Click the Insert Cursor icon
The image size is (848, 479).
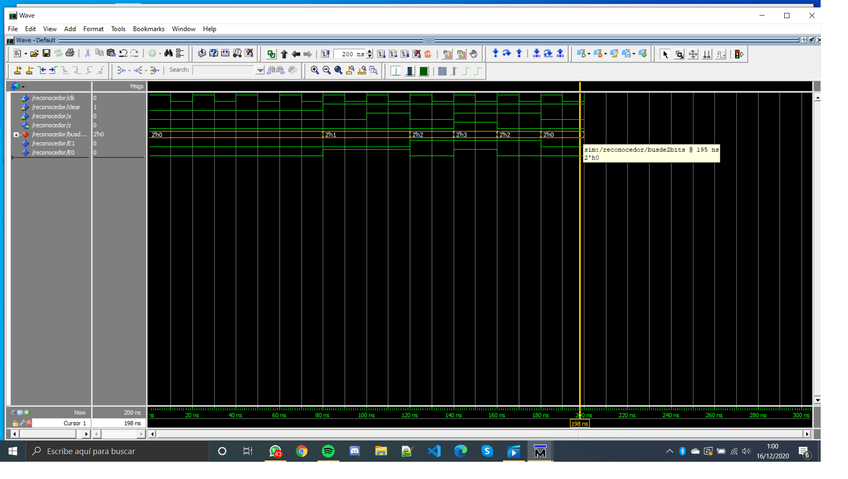17,70
